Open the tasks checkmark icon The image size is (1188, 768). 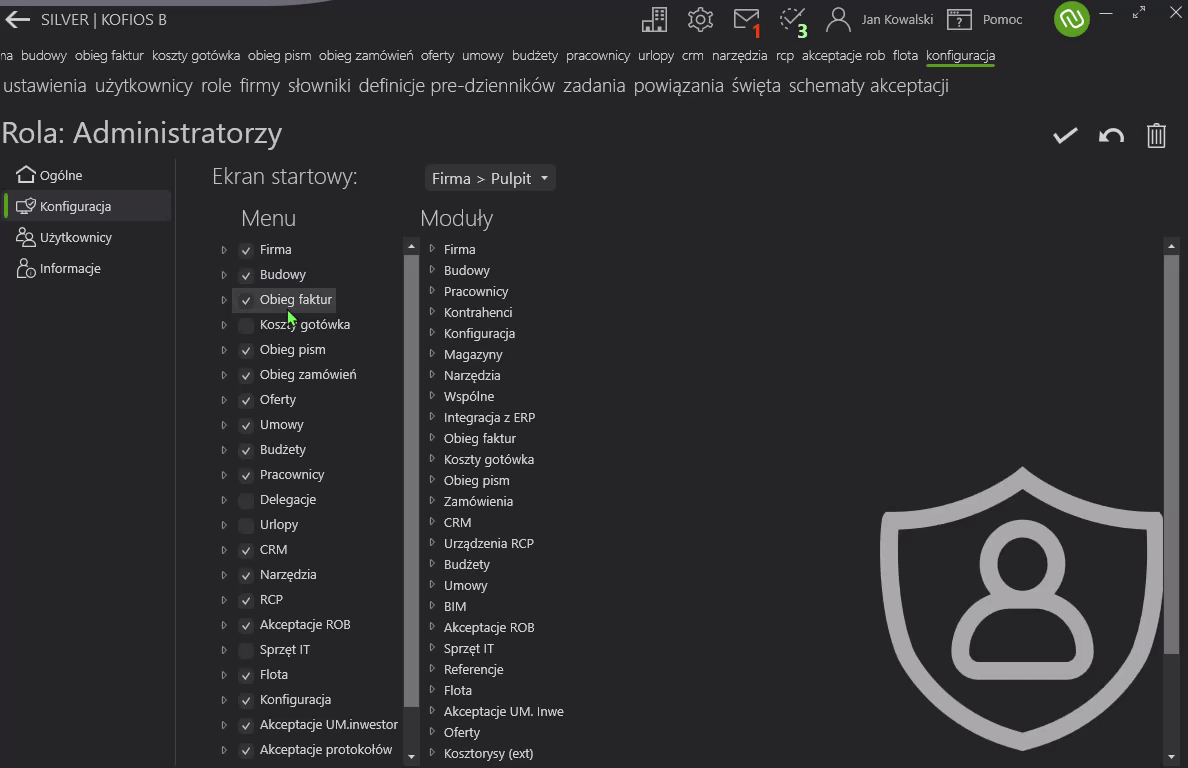(793, 20)
